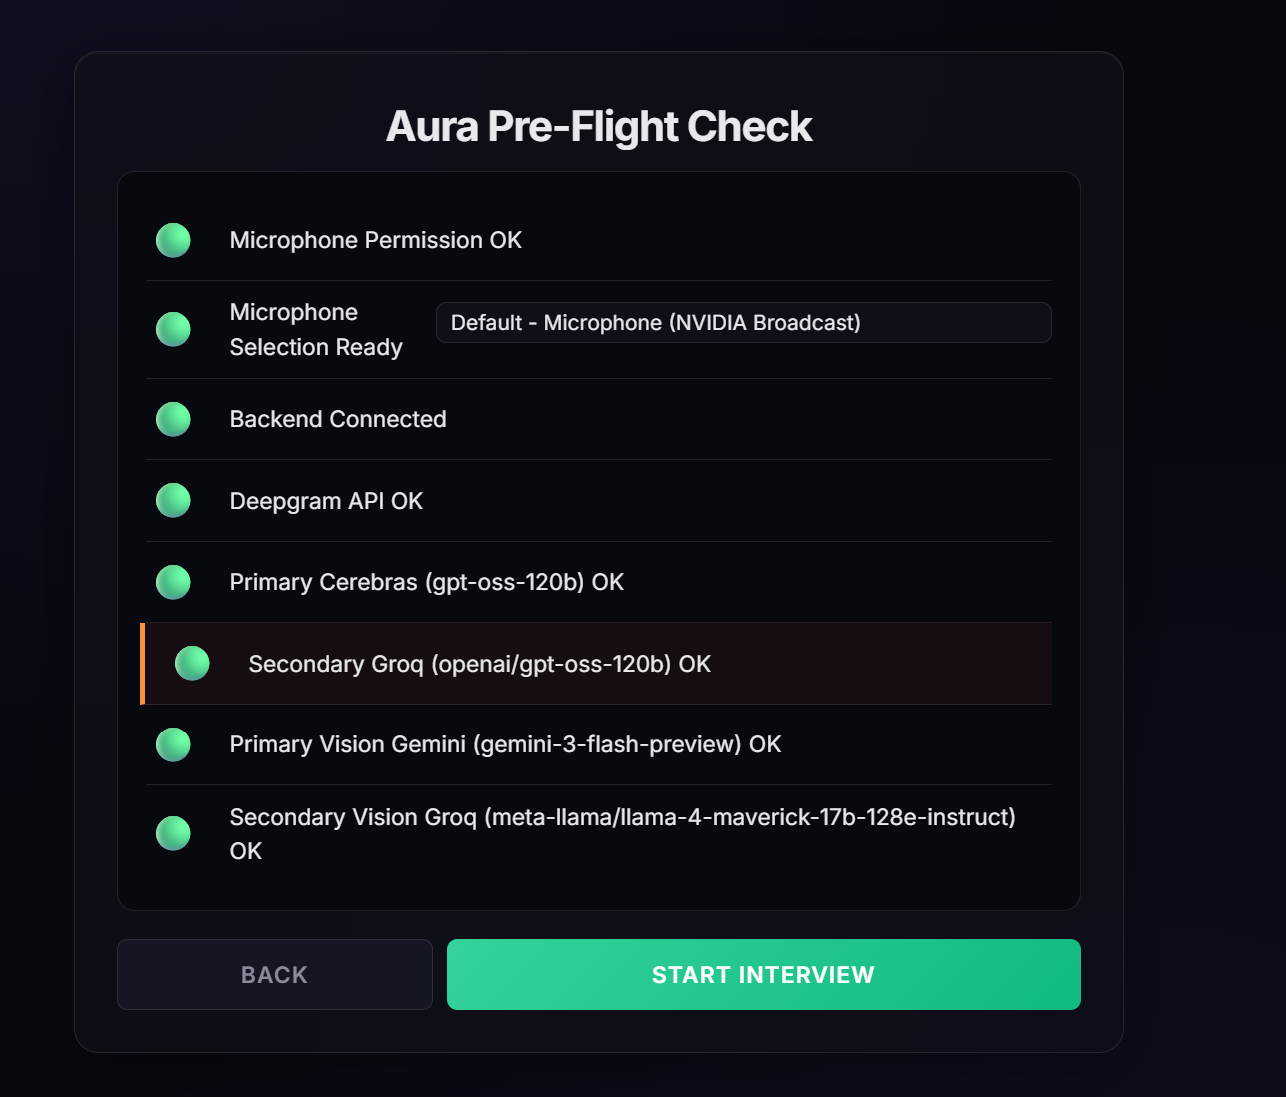Click the Microphone Selection Ready status dot

173,329
